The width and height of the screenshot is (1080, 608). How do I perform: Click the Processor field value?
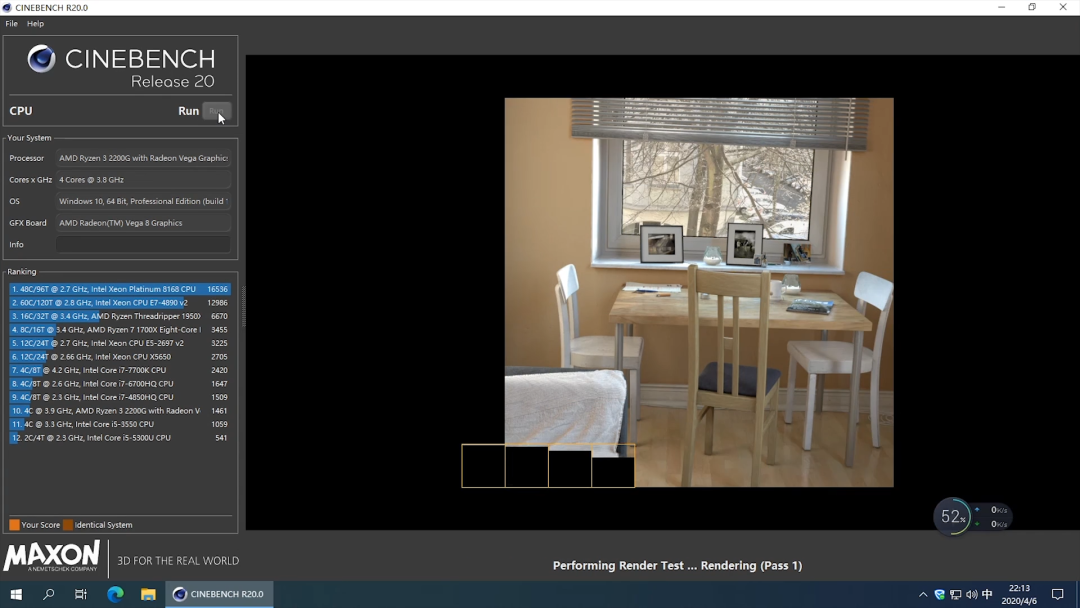143,158
